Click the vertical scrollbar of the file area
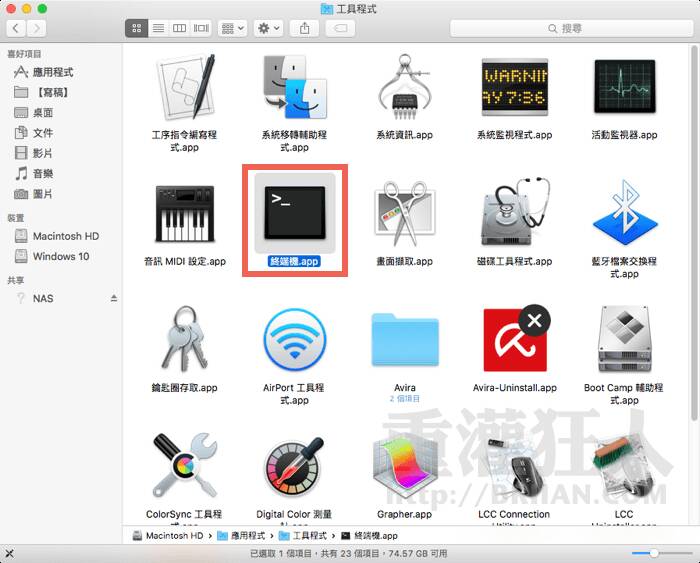This screenshot has width=700, height=563. point(694,232)
